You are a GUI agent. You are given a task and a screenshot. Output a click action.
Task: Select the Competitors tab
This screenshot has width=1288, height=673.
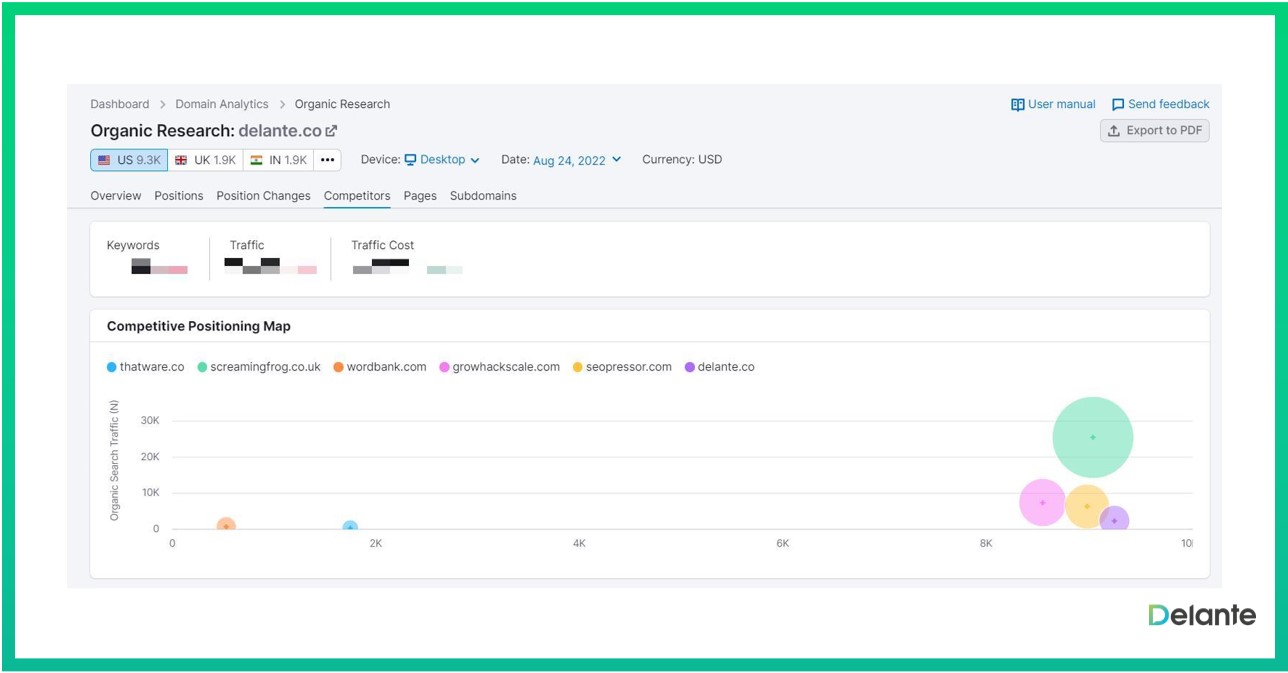357,196
